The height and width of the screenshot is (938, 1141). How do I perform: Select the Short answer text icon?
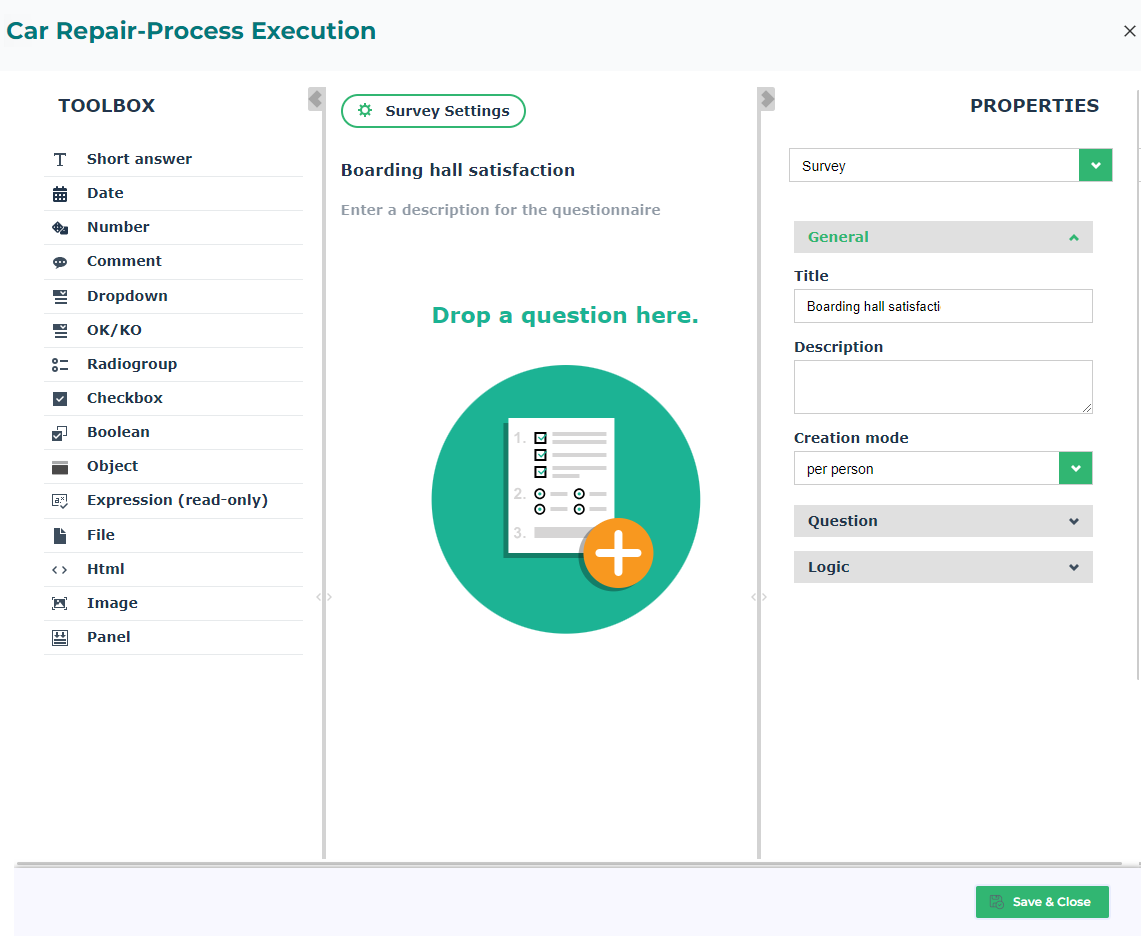60,160
